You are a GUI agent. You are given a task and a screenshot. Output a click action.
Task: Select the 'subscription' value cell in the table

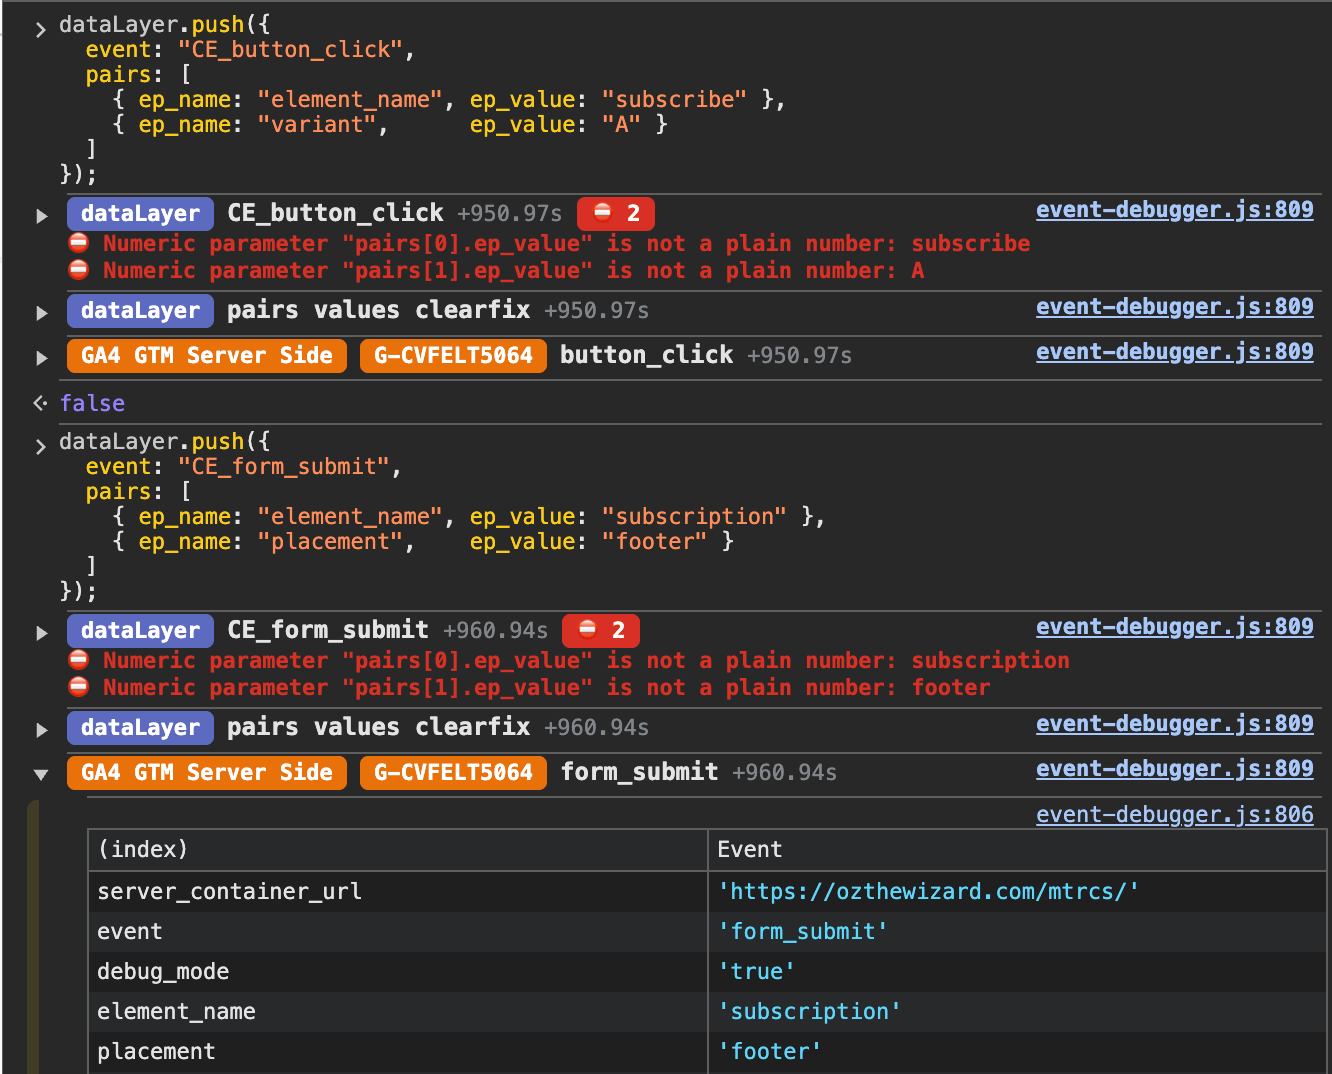(1017, 1011)
